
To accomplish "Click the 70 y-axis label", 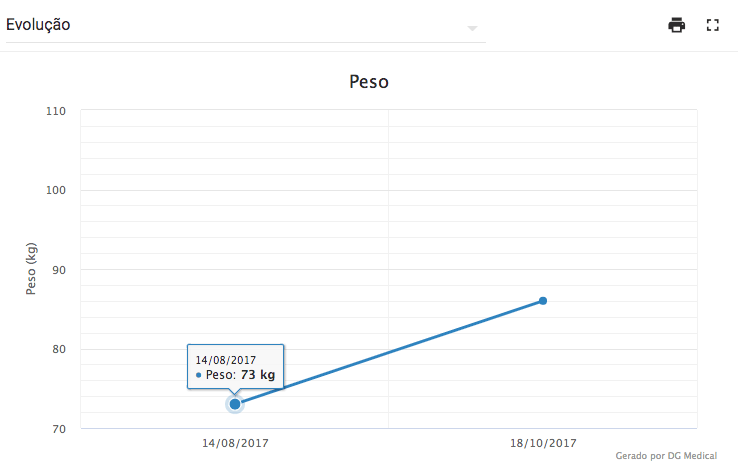I will pyautogui.click(x=58, y=429).
